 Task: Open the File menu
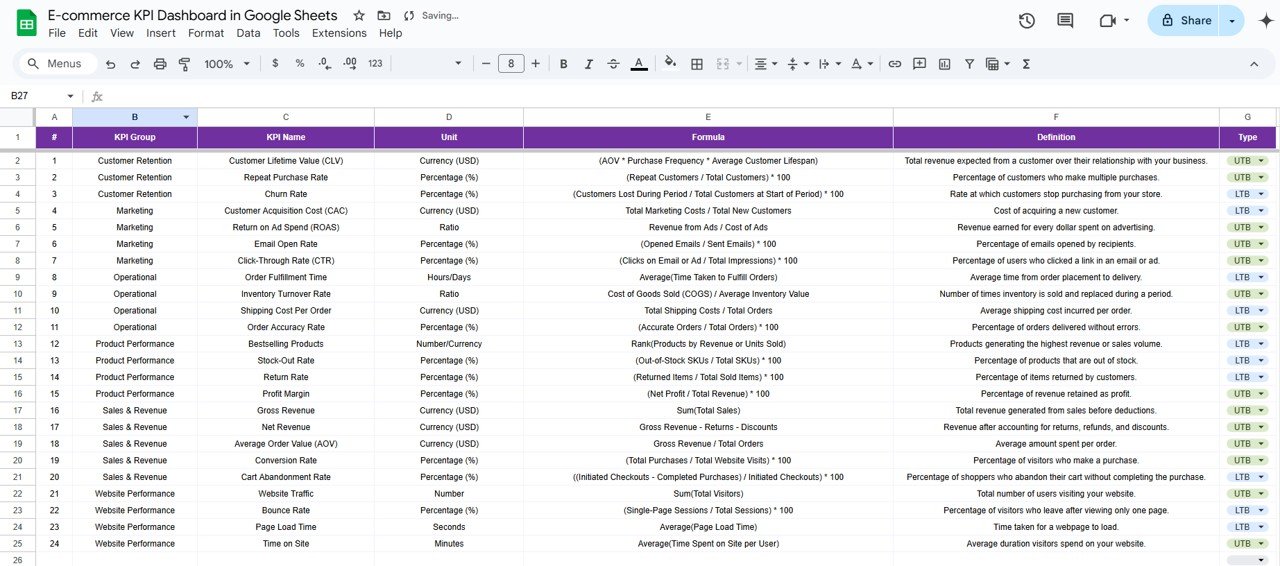pos(57,33)
